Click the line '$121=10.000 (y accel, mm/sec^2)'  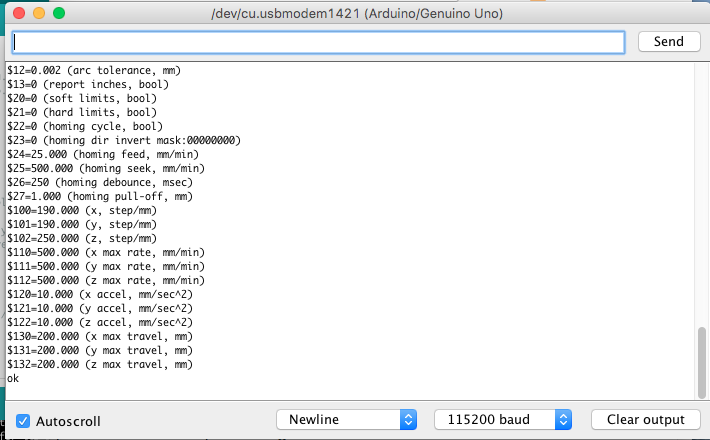pos(100,309)
